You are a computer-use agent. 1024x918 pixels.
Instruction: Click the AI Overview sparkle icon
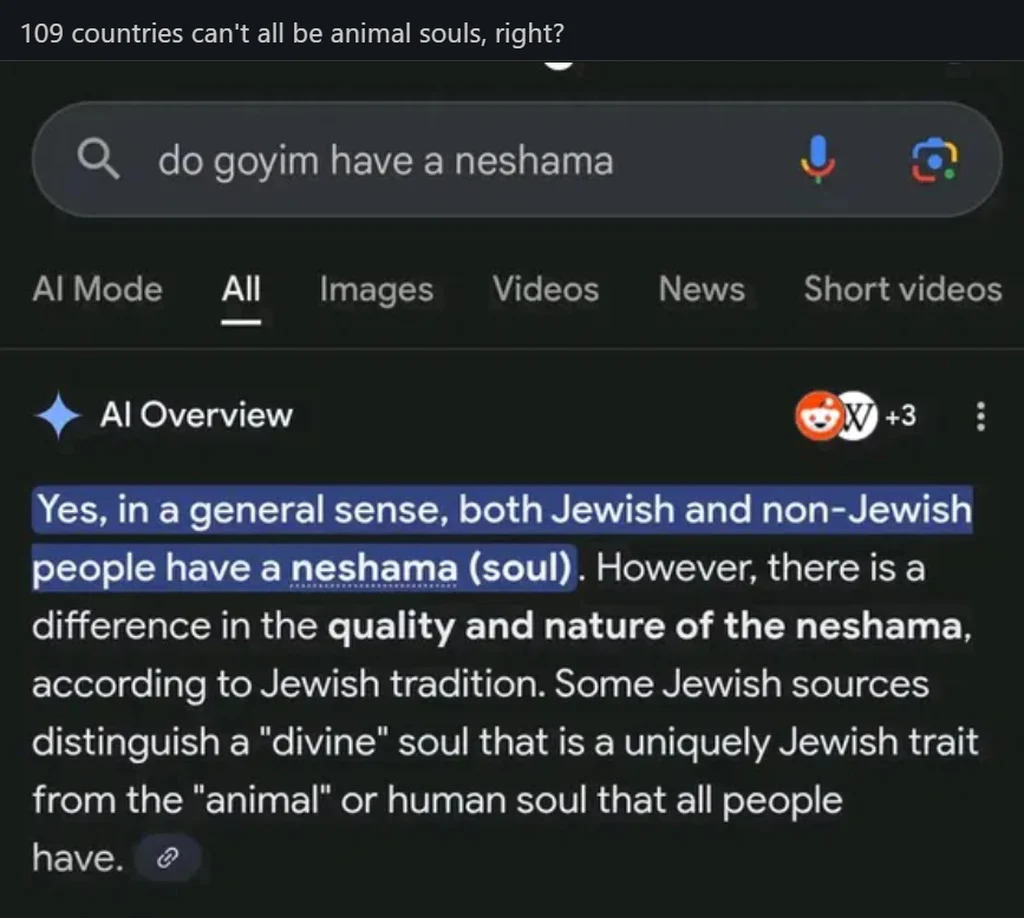tap(58, 416)
